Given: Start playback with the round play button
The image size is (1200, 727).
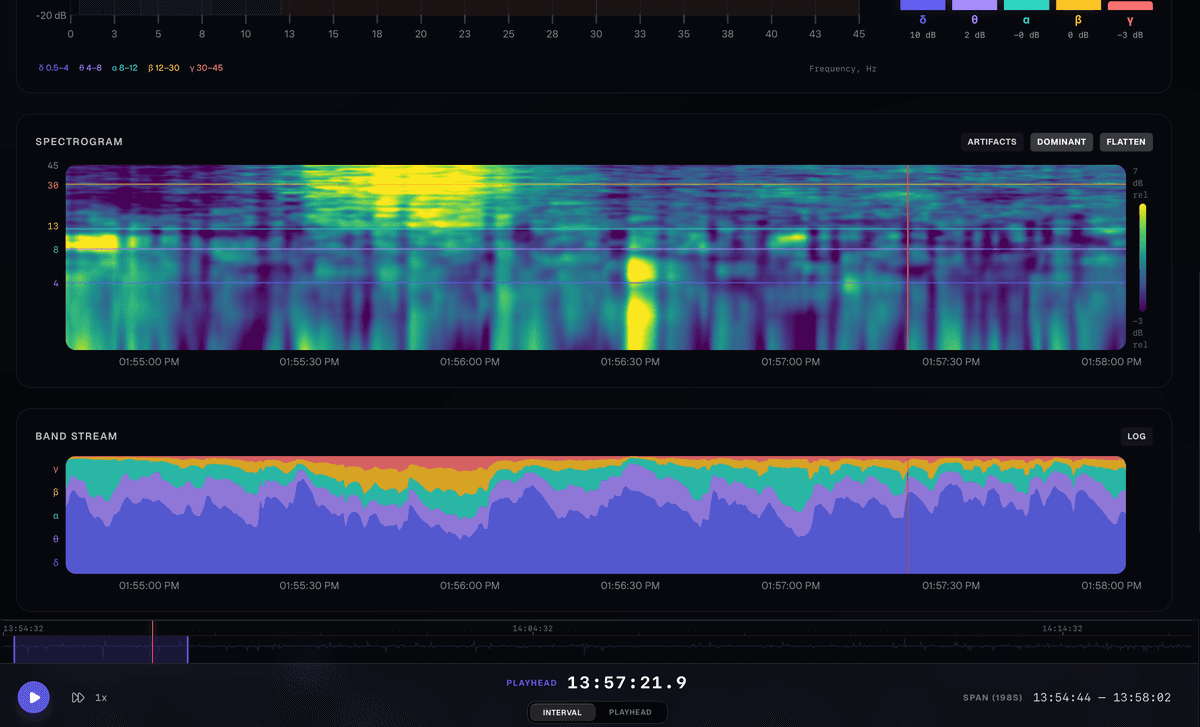Looking at the screenshot, I should pos(33,697).
